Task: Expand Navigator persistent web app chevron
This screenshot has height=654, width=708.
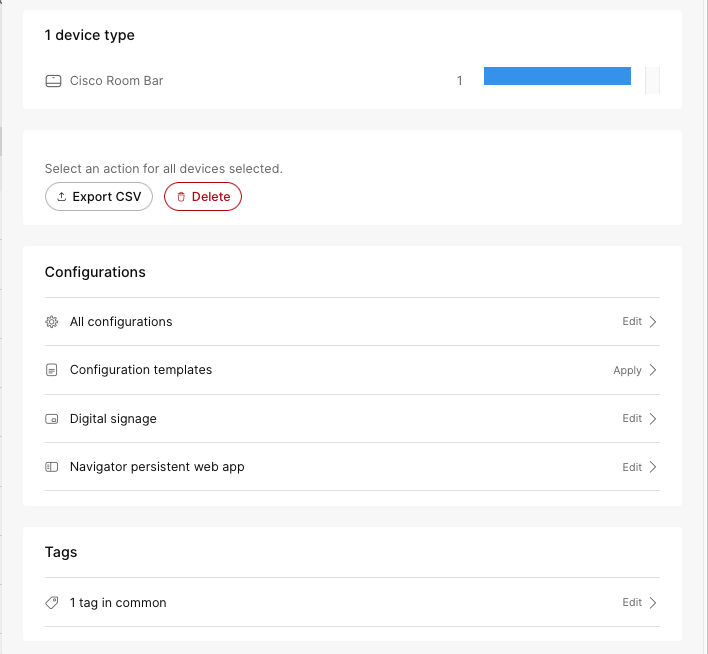Action: tap(653, 467)
